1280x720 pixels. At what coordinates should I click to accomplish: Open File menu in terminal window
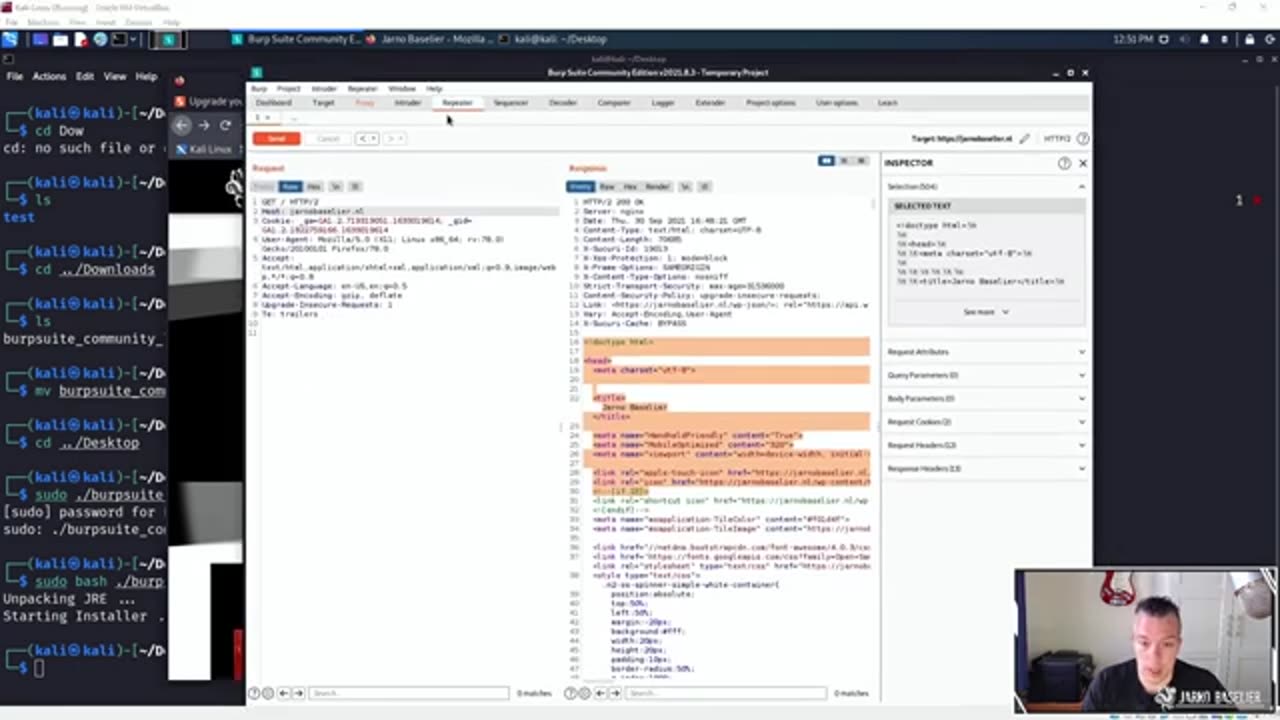tap(15, 76)
